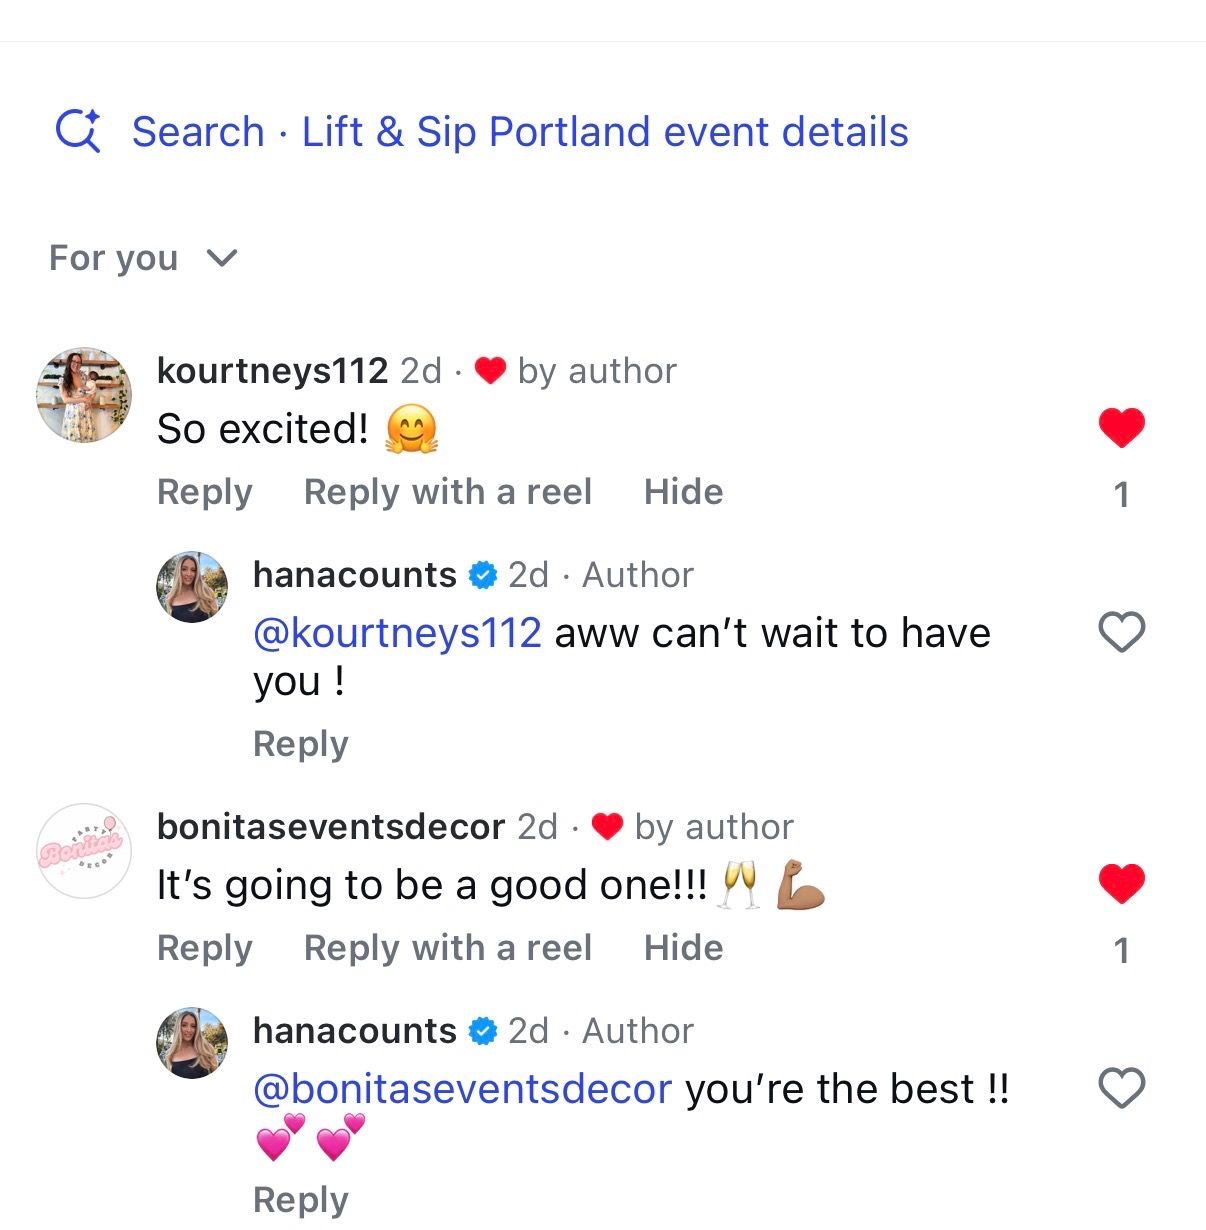Click the AI search magnifier icon
The width and height of the screenshot is (1206, 1230).
tap(78, 131)
